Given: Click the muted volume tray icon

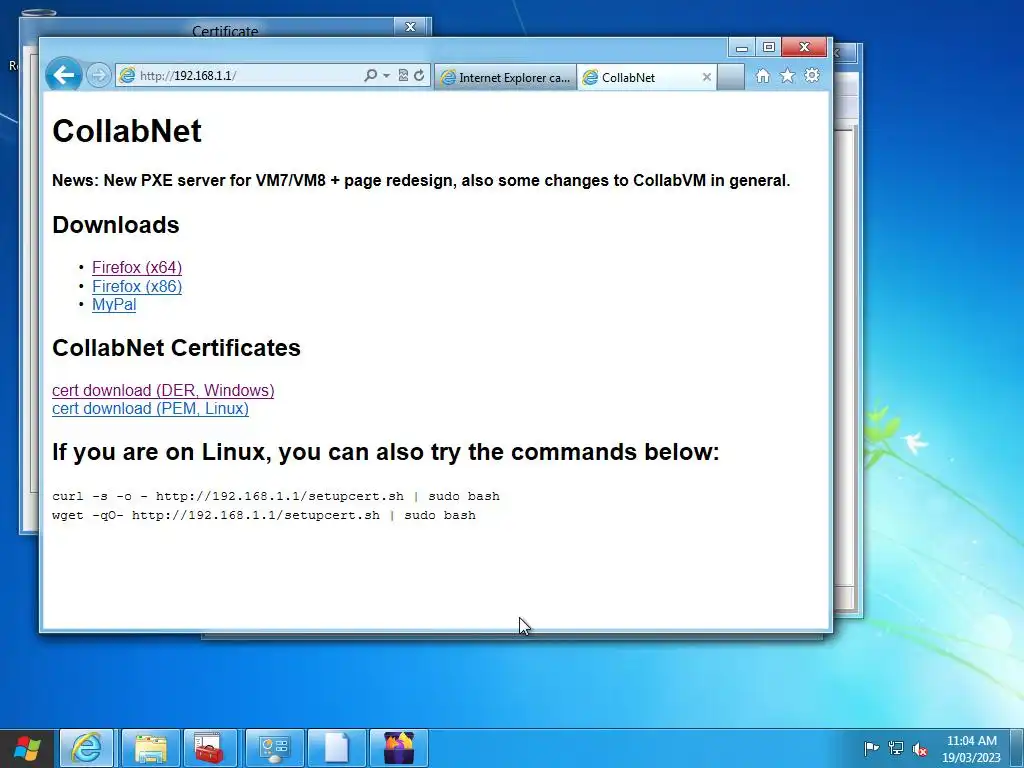Looking at the screenshot, I should click(920, 749).
